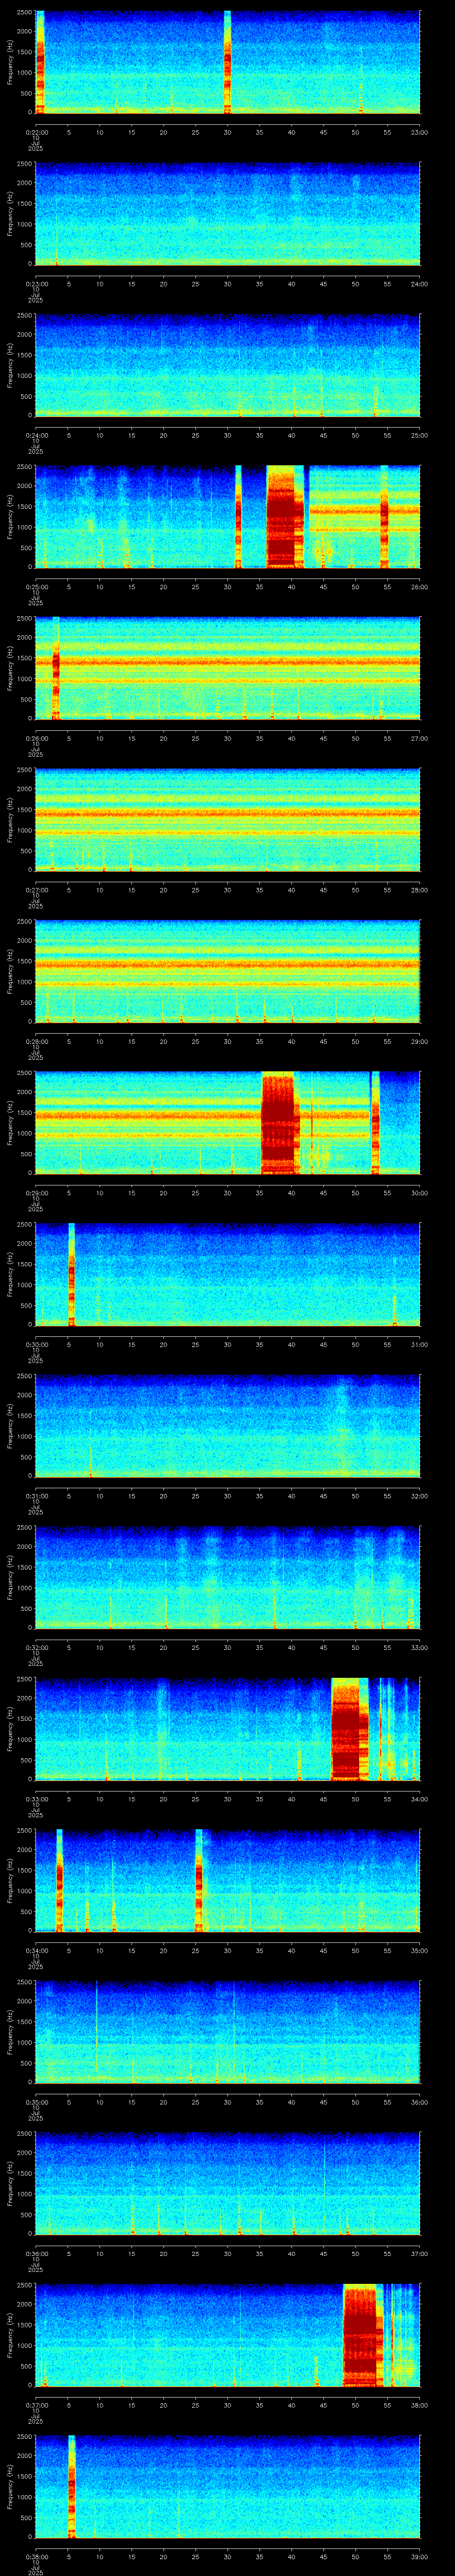Click the "39:00" end time label

(419, 2556)
